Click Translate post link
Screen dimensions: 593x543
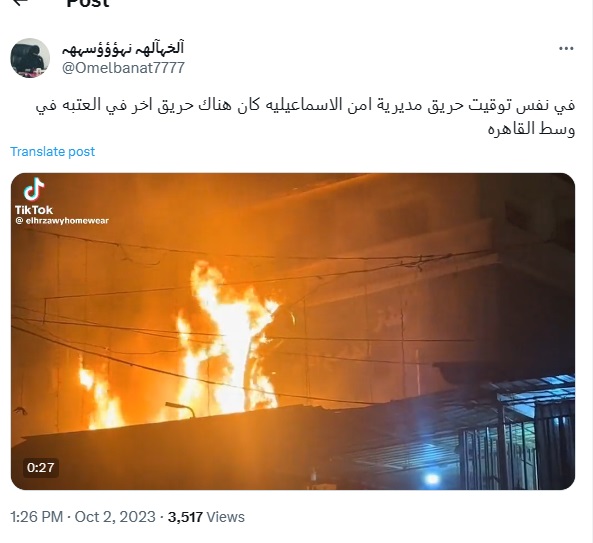point(53,152)
